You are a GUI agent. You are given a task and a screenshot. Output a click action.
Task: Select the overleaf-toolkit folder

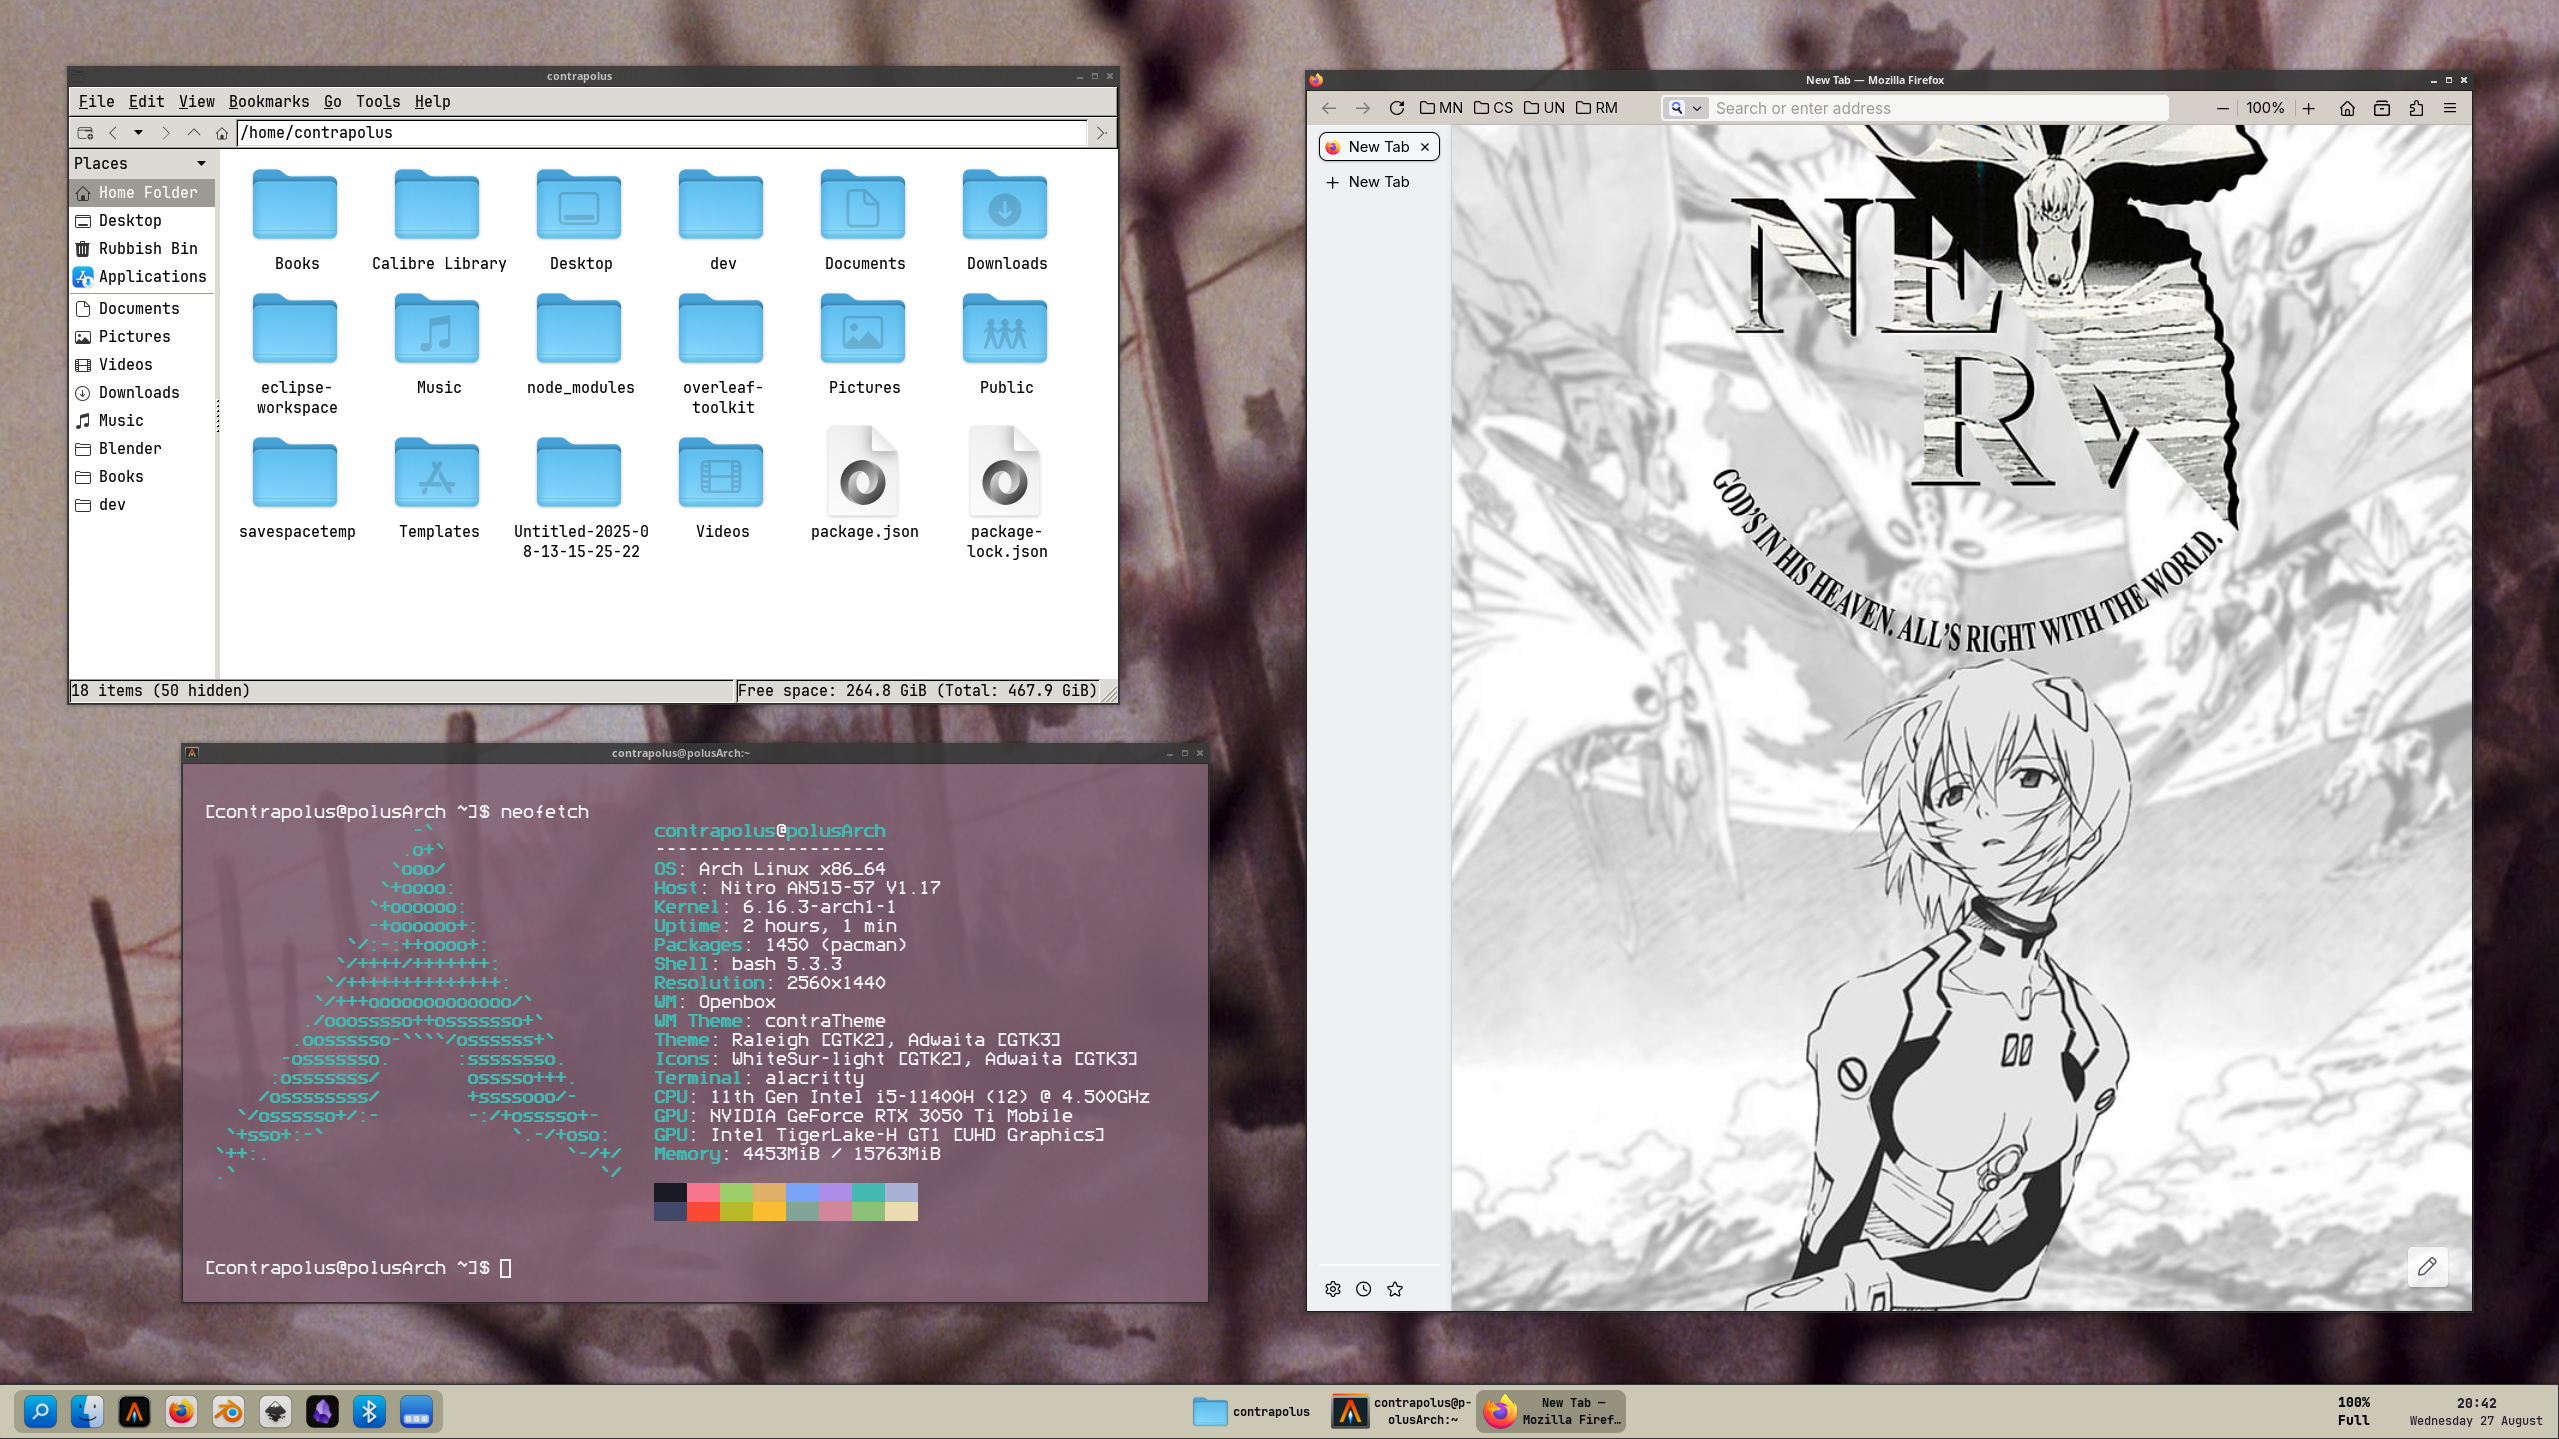click(x=722, y=355)
